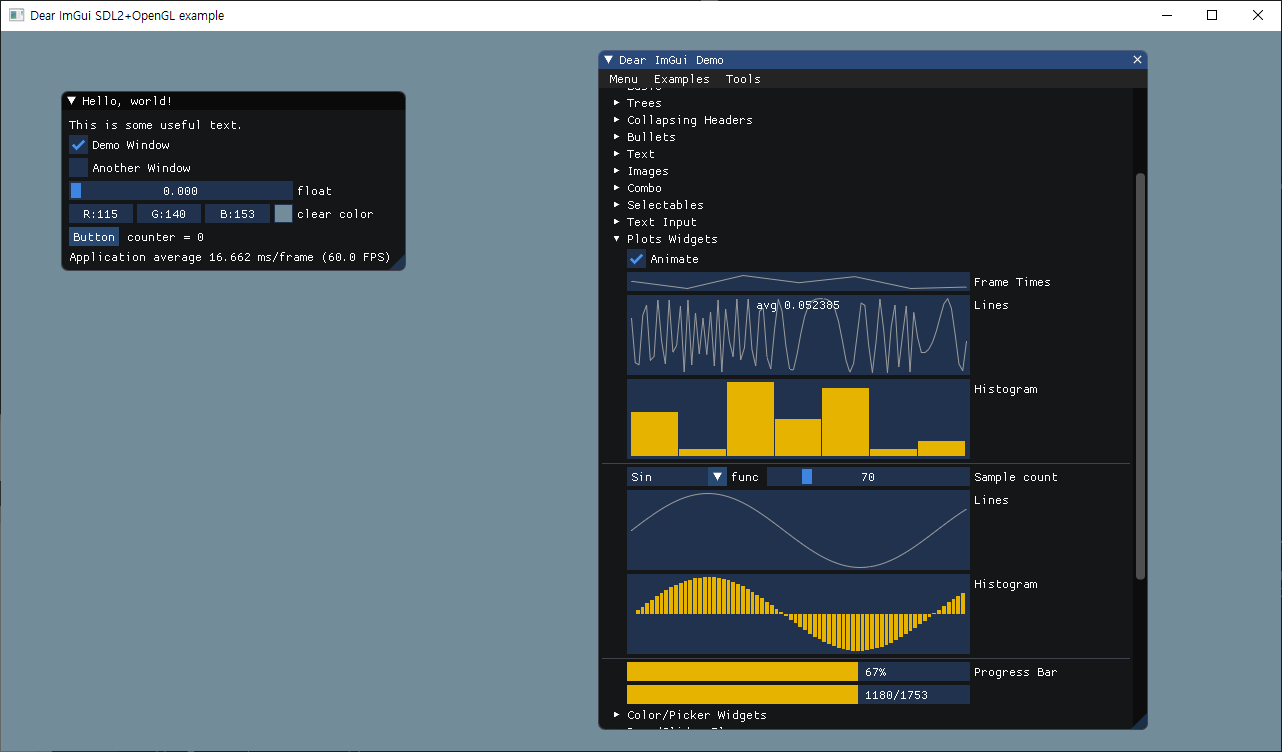Click the 'Progress Bar' label

(1016, 672)
